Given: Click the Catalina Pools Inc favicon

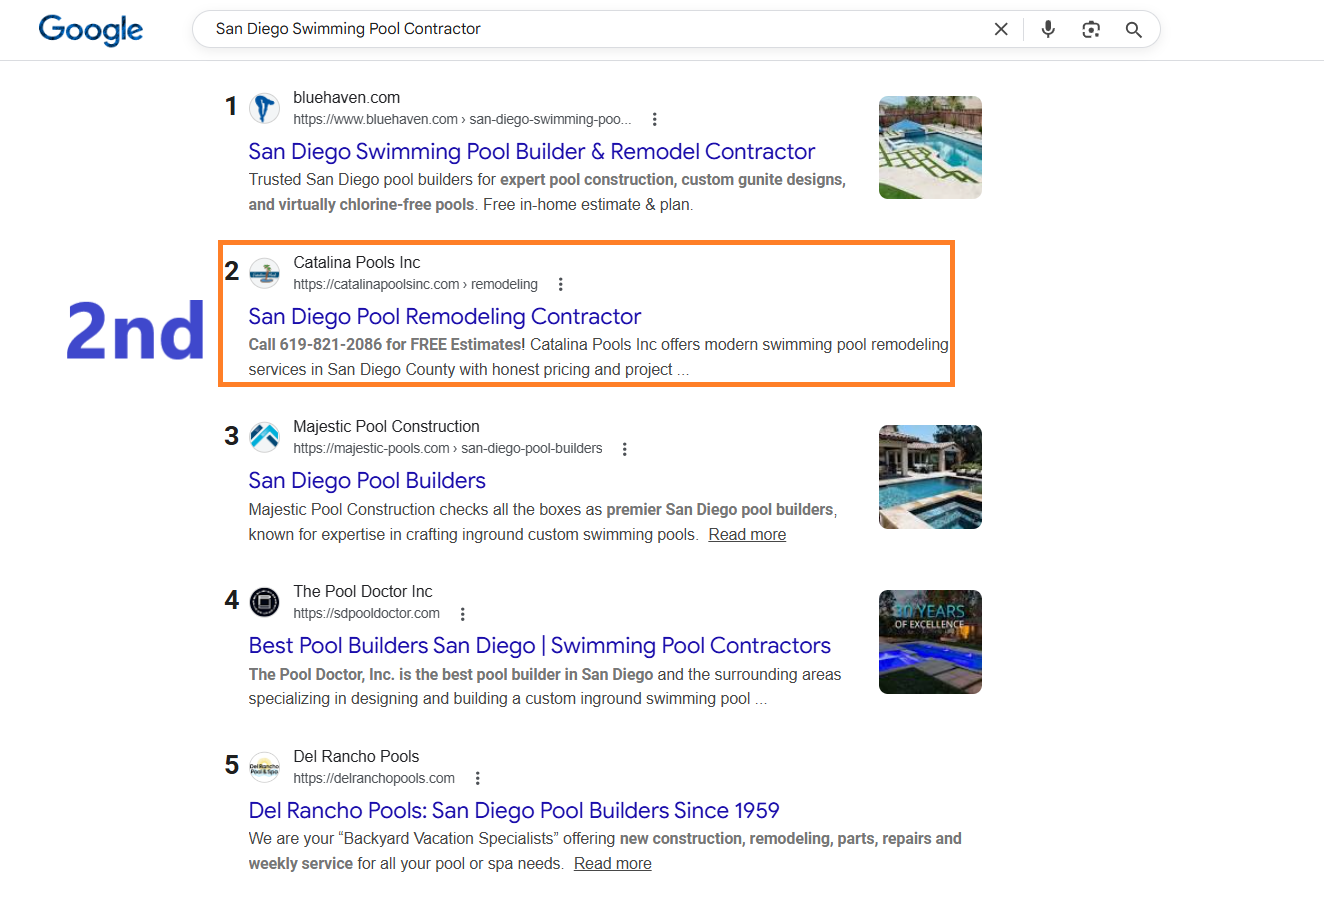Looking at the screenshot, I should (x=264, y=272).
